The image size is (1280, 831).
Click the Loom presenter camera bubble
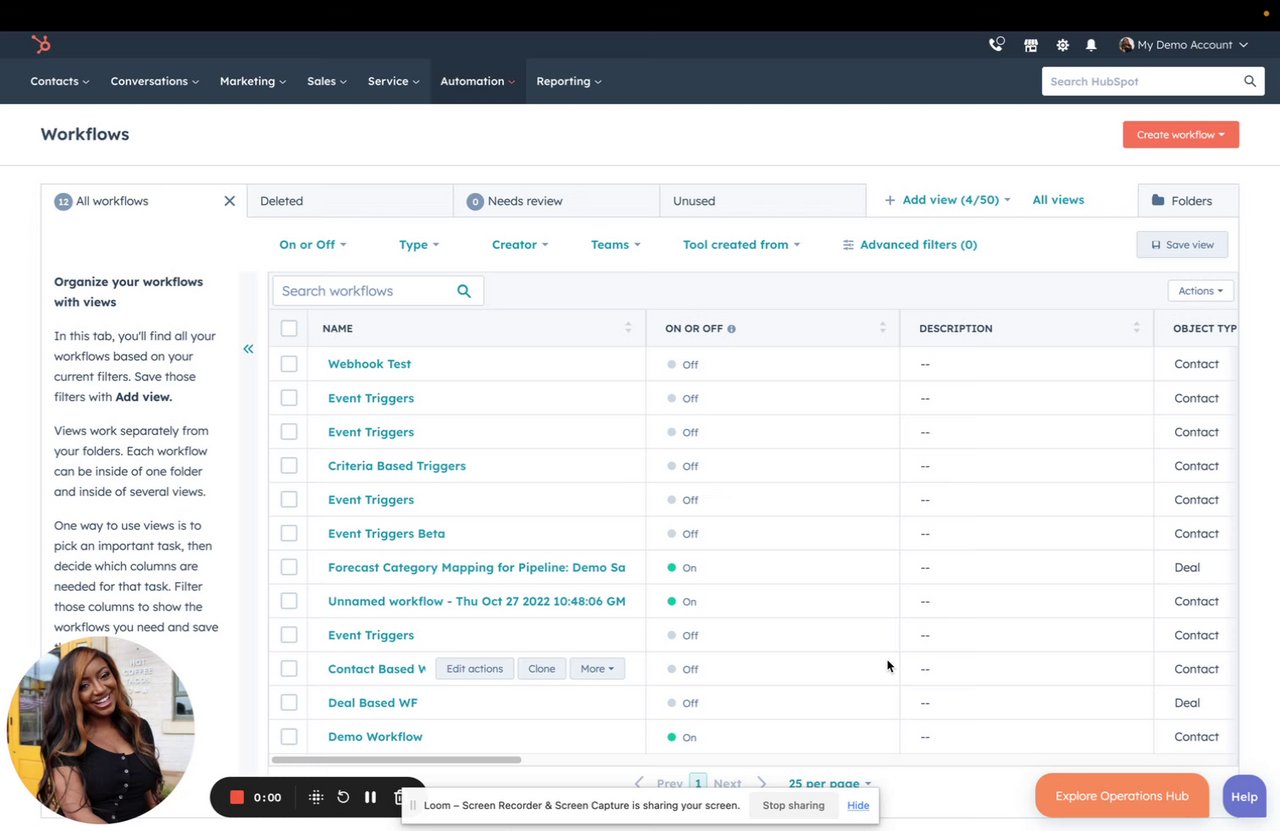[x=100, y=731]
